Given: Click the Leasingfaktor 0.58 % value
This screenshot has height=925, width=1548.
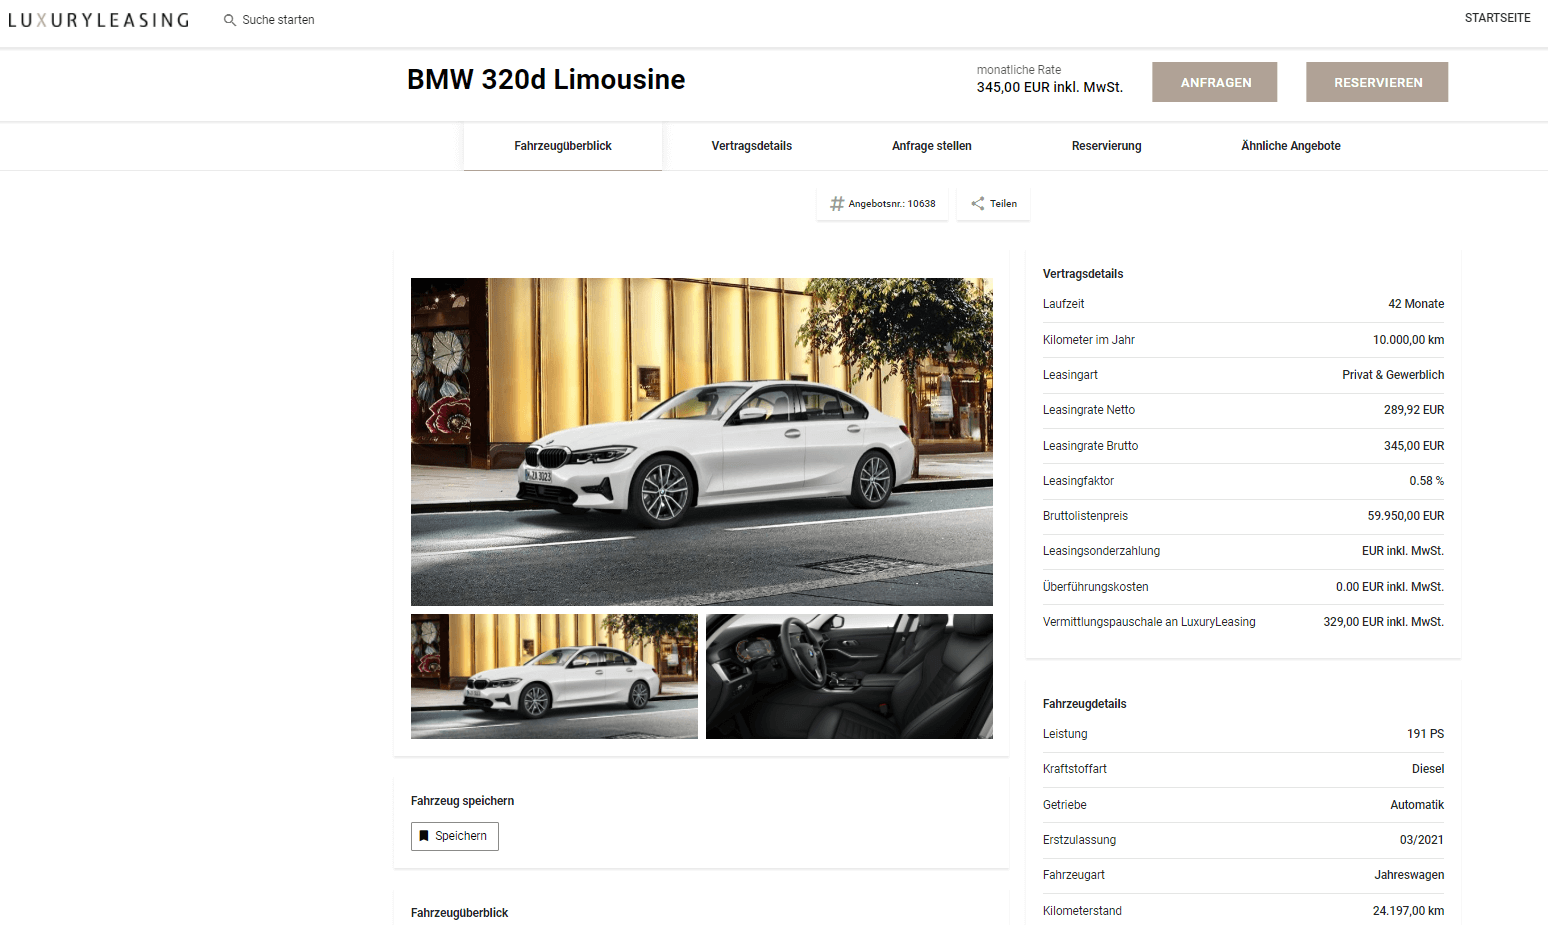Looking at the screenshot, I should tap(1426, 481).
